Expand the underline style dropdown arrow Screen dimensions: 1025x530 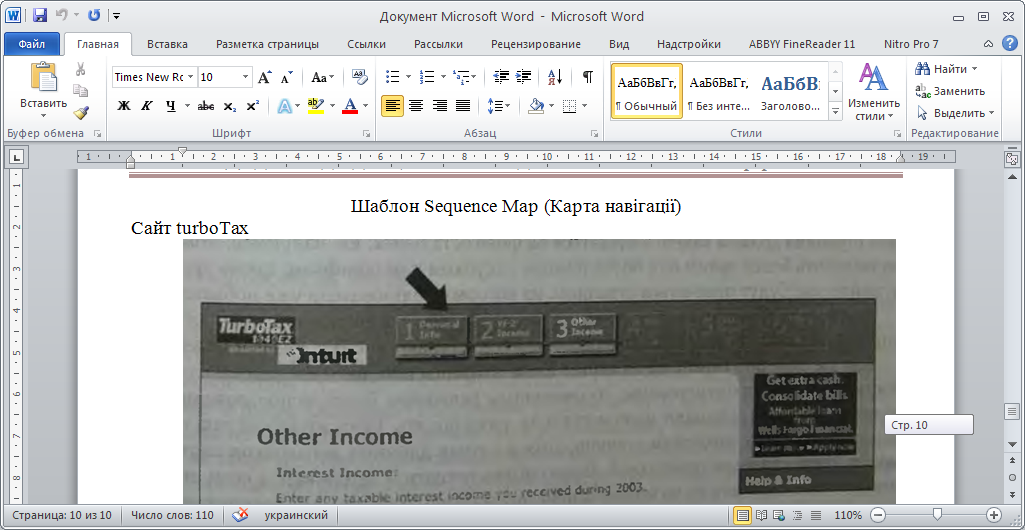(x=187, y=106)
